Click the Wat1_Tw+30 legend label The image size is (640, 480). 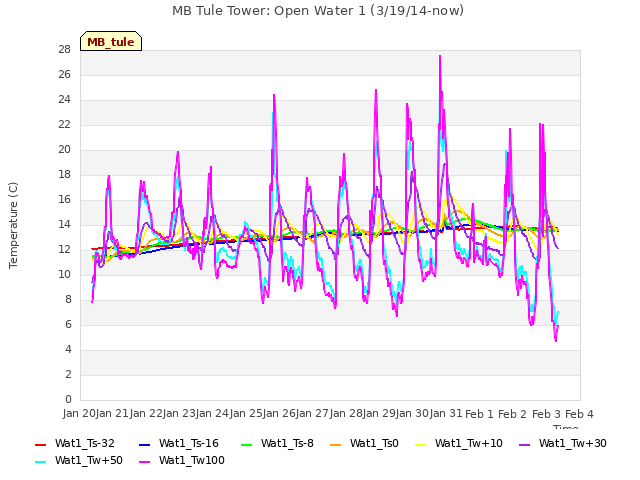(x=573, y=443)
